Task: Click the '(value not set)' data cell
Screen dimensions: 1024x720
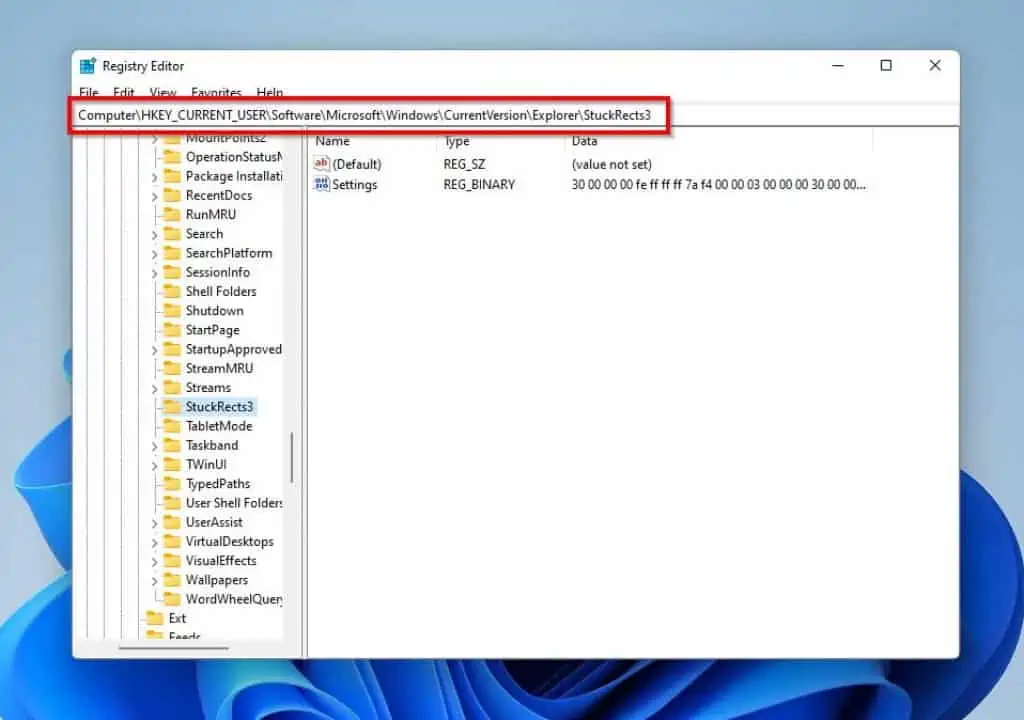Action: coord(611,165)
